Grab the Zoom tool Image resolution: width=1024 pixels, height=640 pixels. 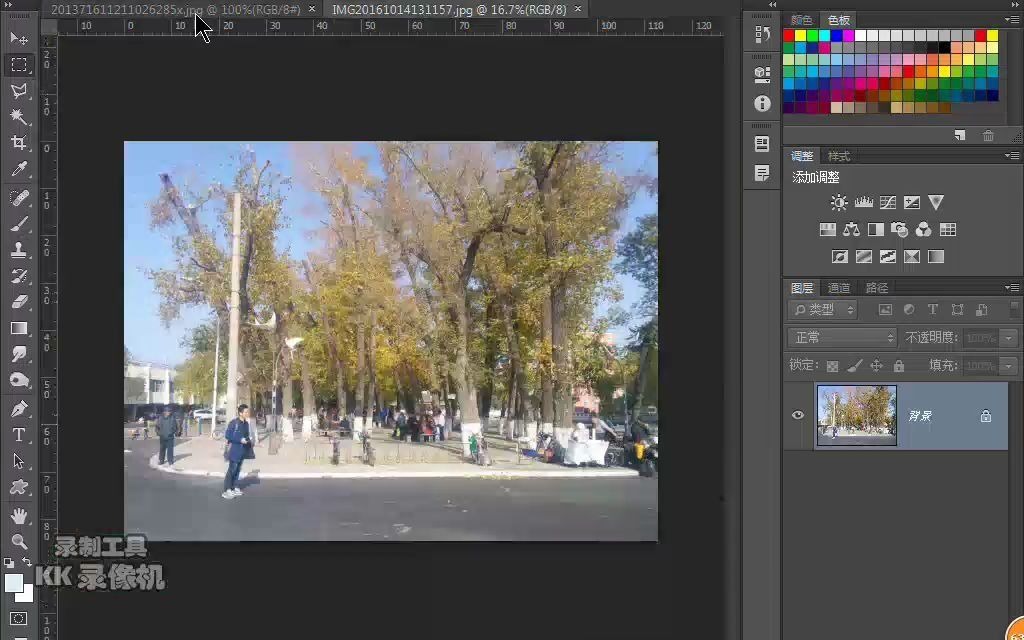tap(20, 543)
